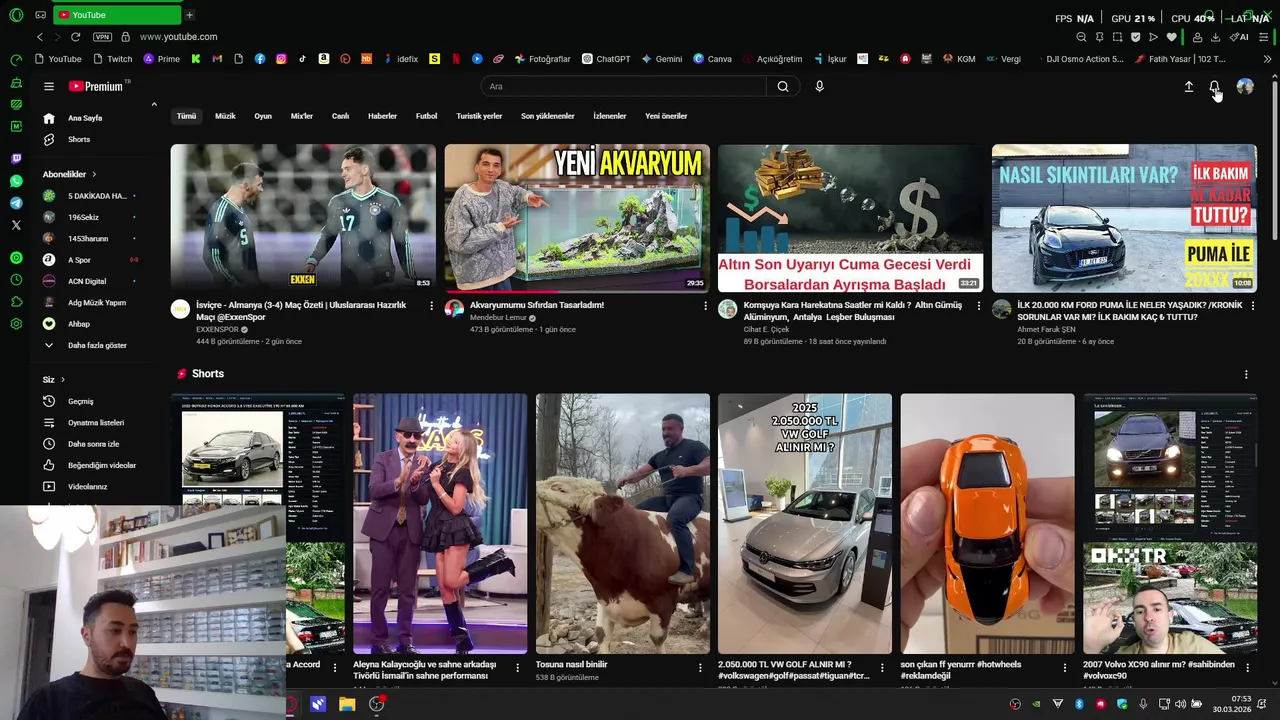Open options for Tosuna nasıl binilir short
This screenshot has width=1280, height=720.
700,667
